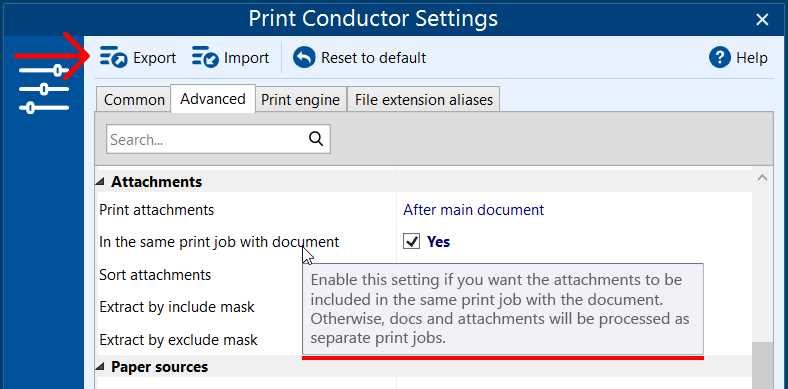
Task: Open the Print engine tab
Action: (x=301, y=100)
